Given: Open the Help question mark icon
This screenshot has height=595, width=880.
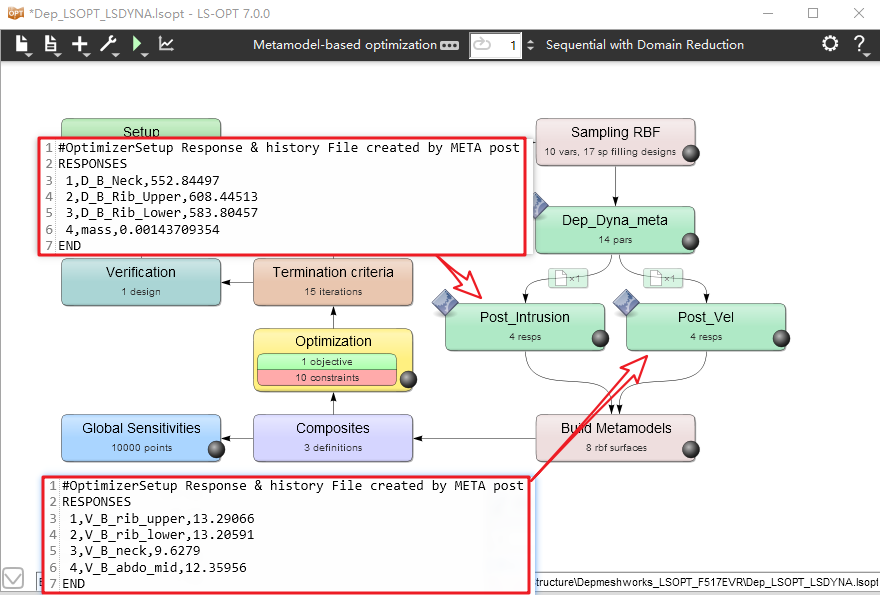Looking at the screenshot, I should [859, 43].
